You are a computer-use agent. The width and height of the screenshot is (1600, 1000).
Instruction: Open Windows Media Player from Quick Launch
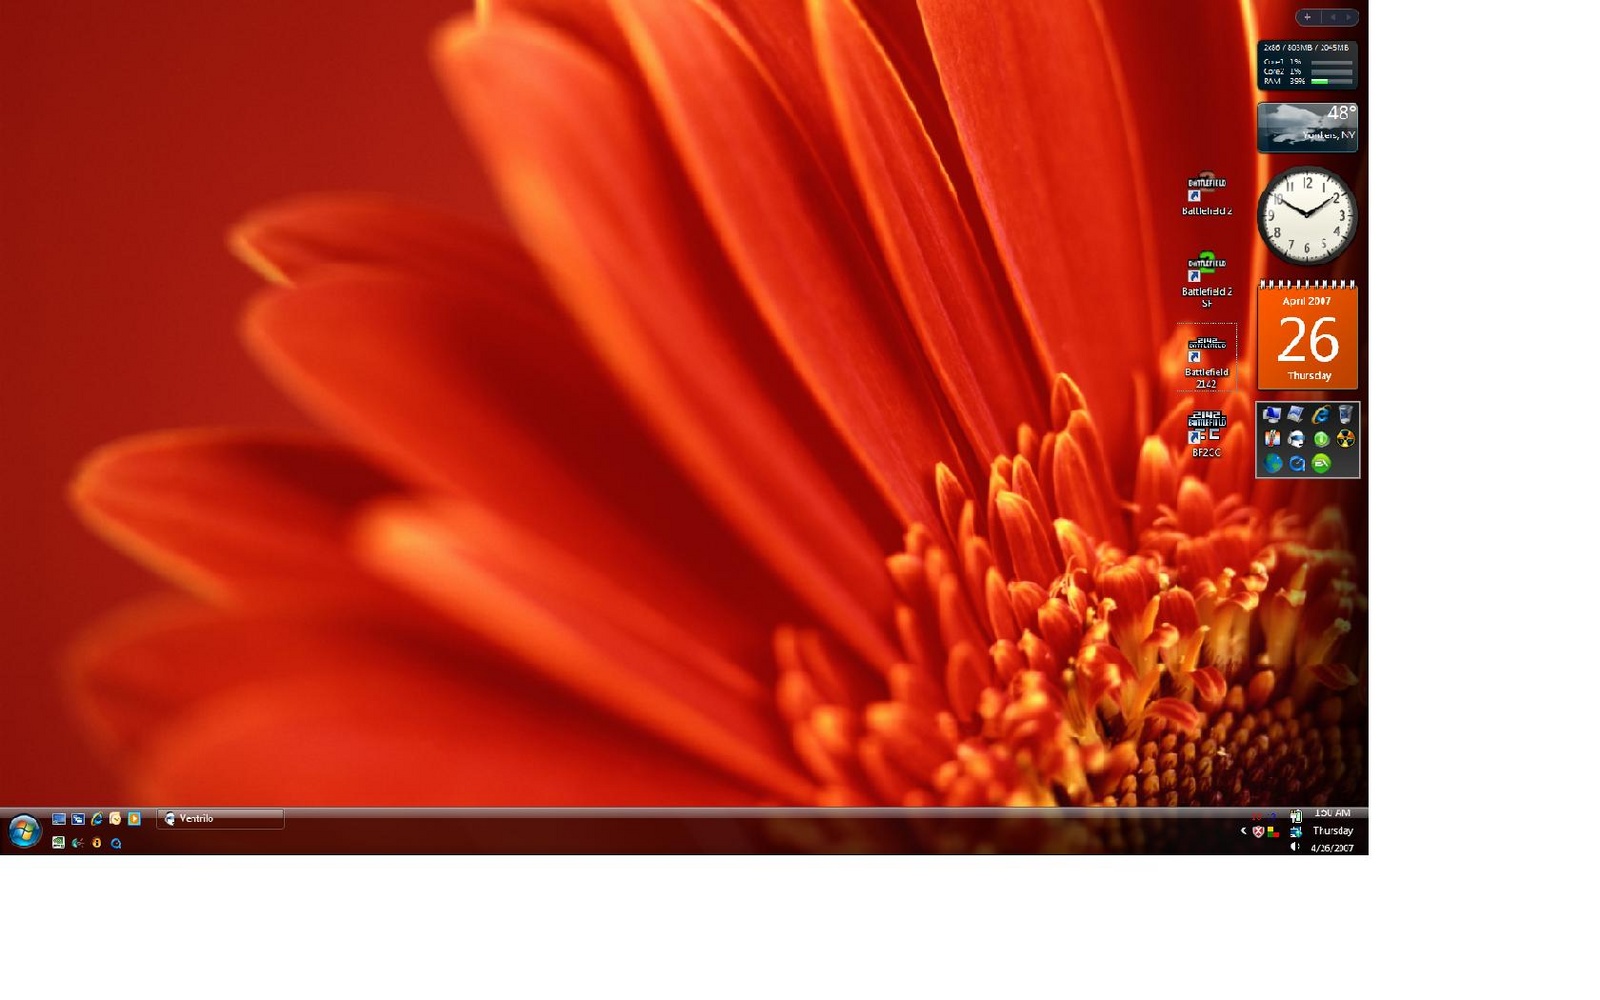tap(134, 819)
